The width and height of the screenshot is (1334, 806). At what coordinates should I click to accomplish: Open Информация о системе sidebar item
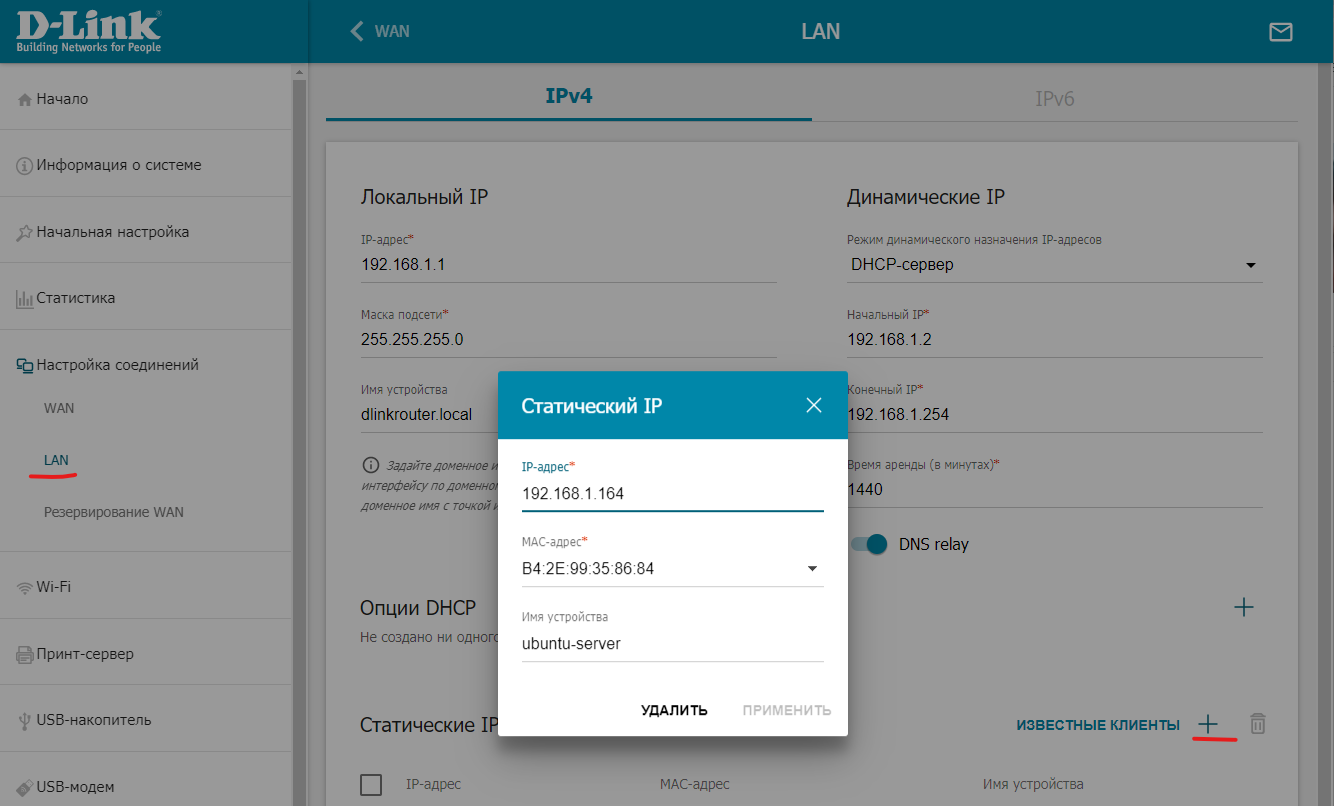point(118,165)
